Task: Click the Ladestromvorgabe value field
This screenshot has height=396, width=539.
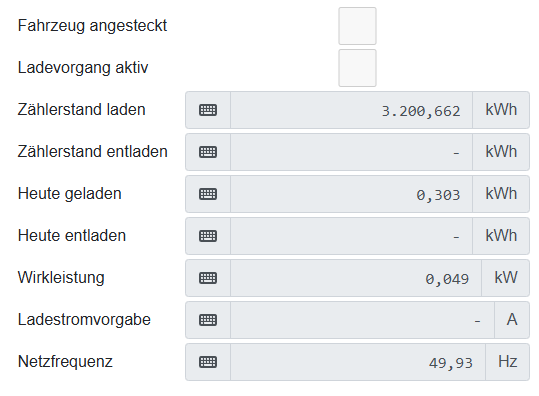Action: tap(362, 320)
